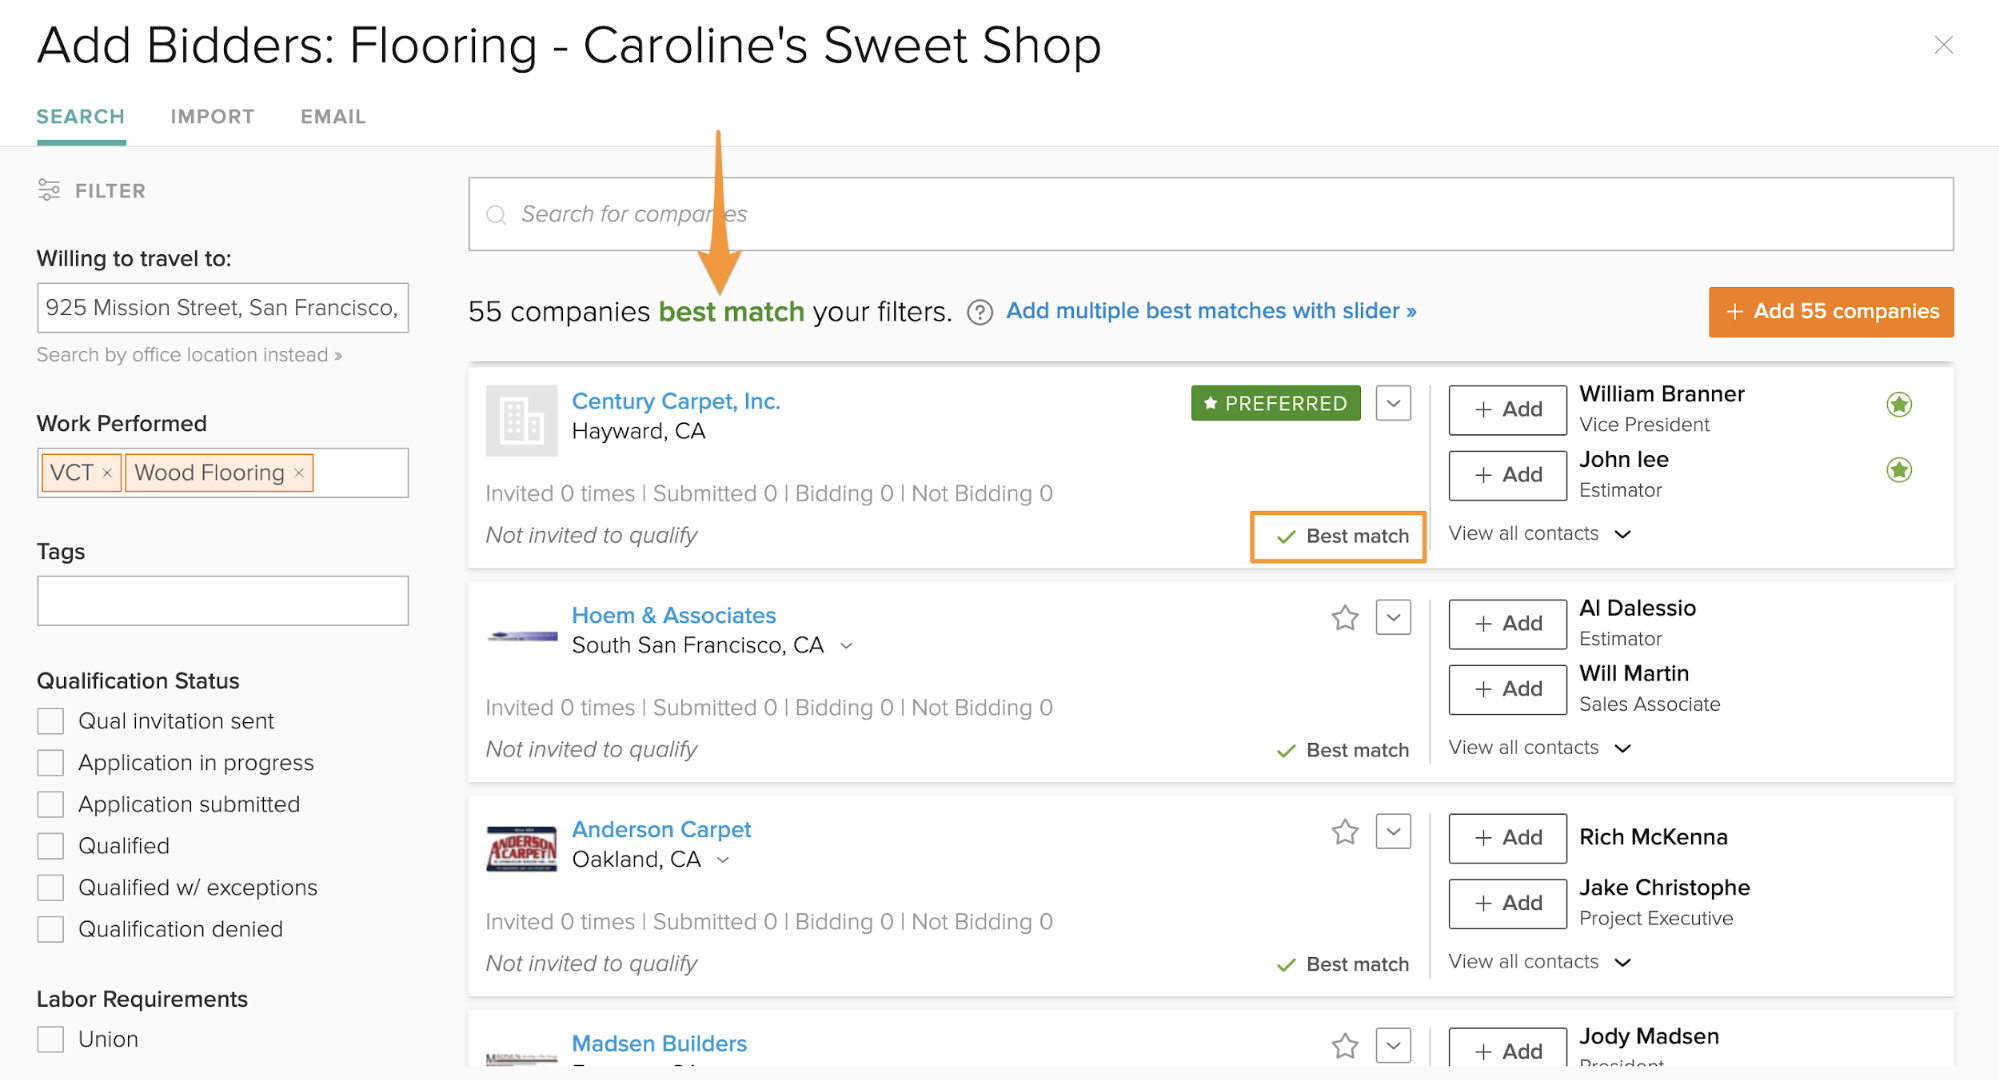Screen dimensions: 1999x1082
Task: Switch to the Email tab
Action: pyautogui.click(x=333, y=117)
